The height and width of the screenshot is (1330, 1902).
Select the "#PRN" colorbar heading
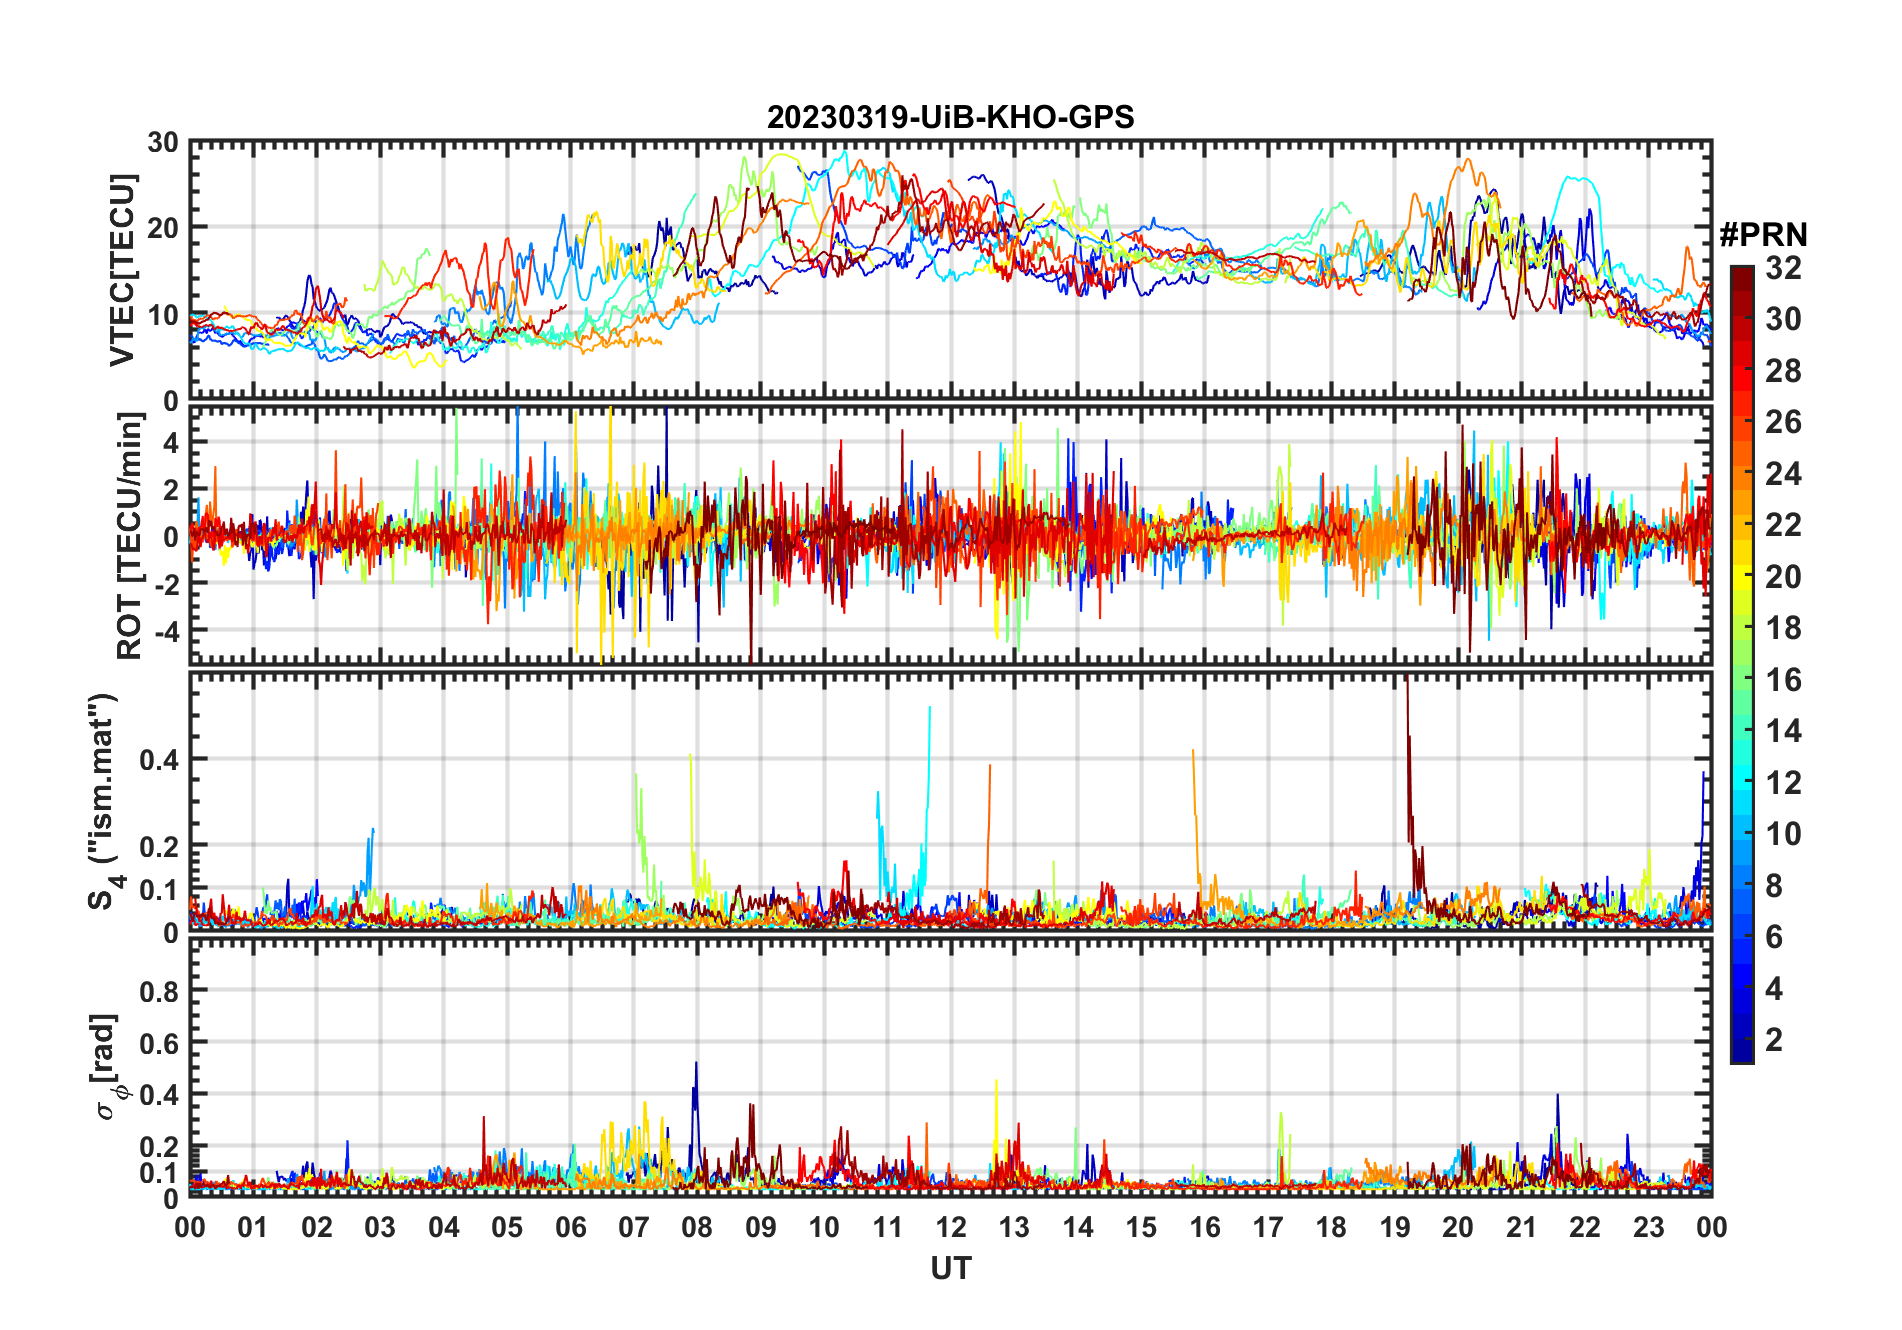(x=1763, y=235)
